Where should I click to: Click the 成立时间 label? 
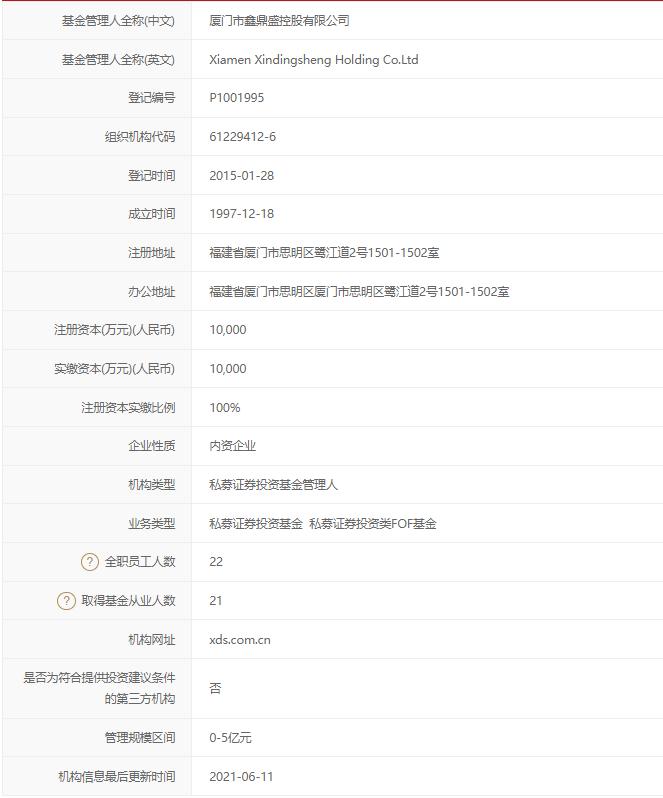point(152,214)
